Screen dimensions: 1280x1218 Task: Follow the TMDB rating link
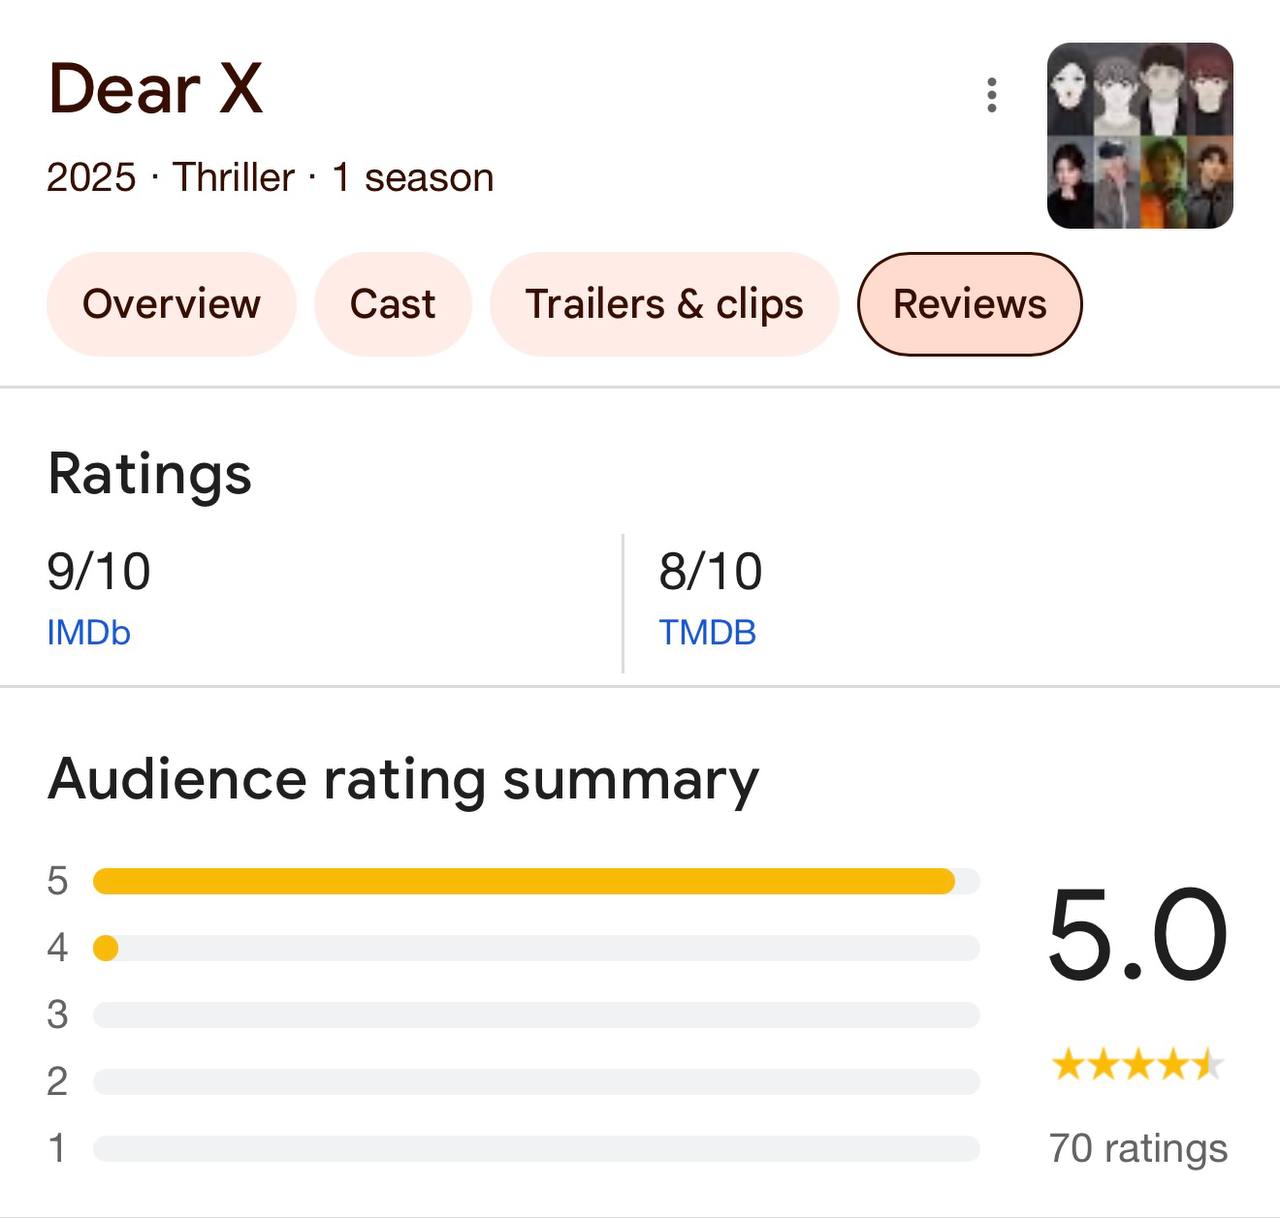[x=707, y=632]
